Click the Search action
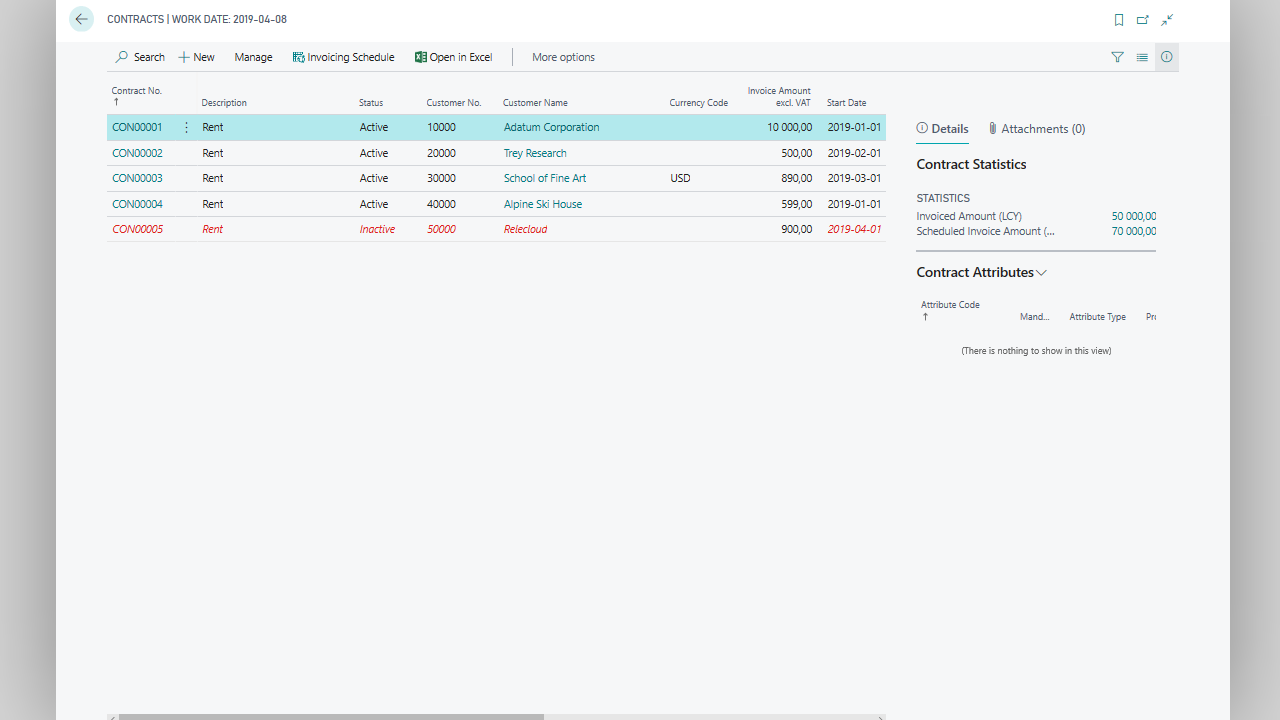Viewport: 1280px width, 720px height. [x=140, y=57]
